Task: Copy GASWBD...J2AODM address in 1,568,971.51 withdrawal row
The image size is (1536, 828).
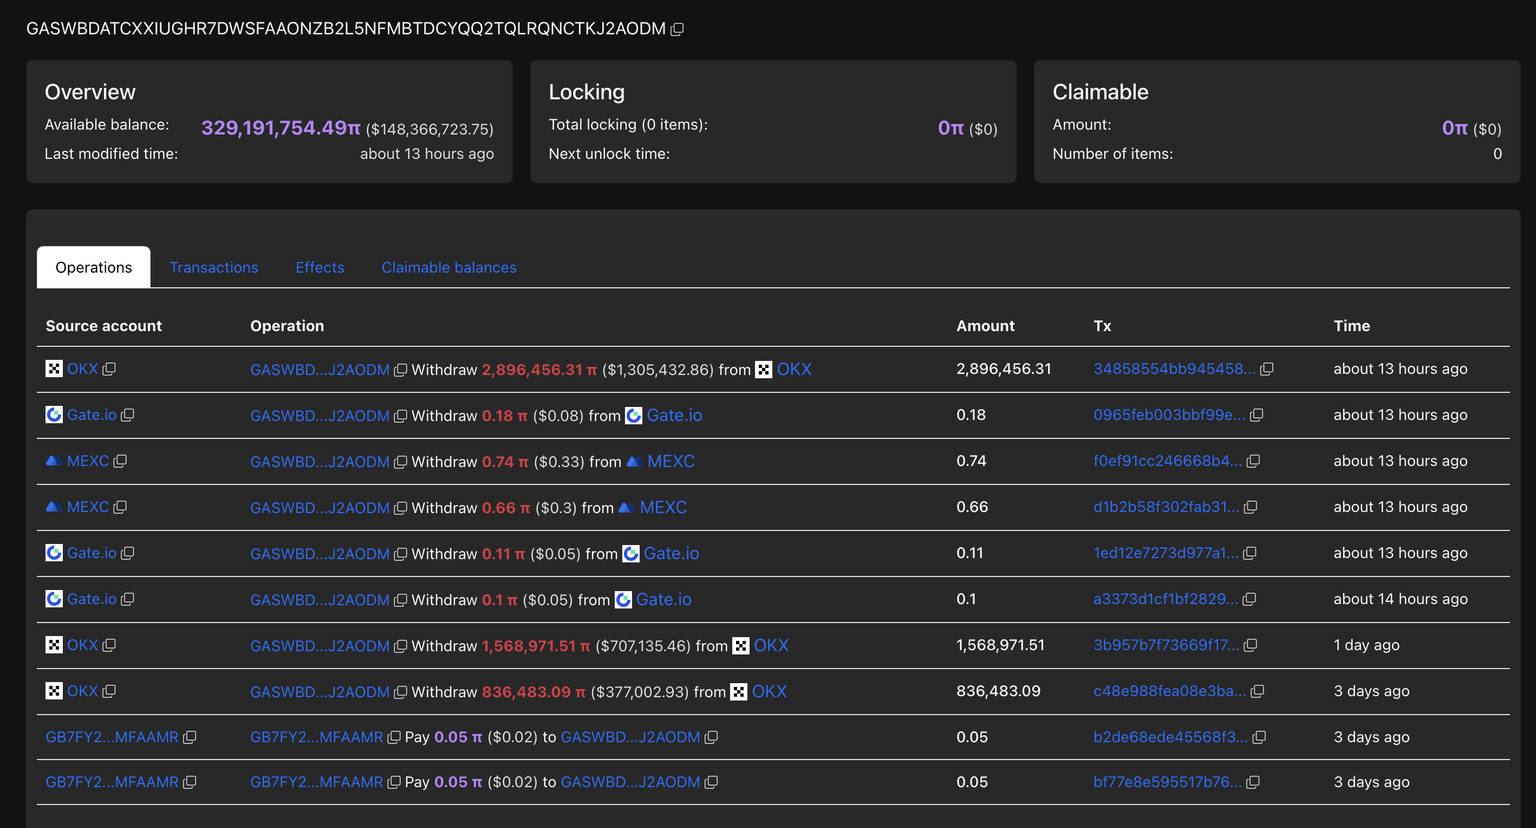Action: (x=400, y=646)
